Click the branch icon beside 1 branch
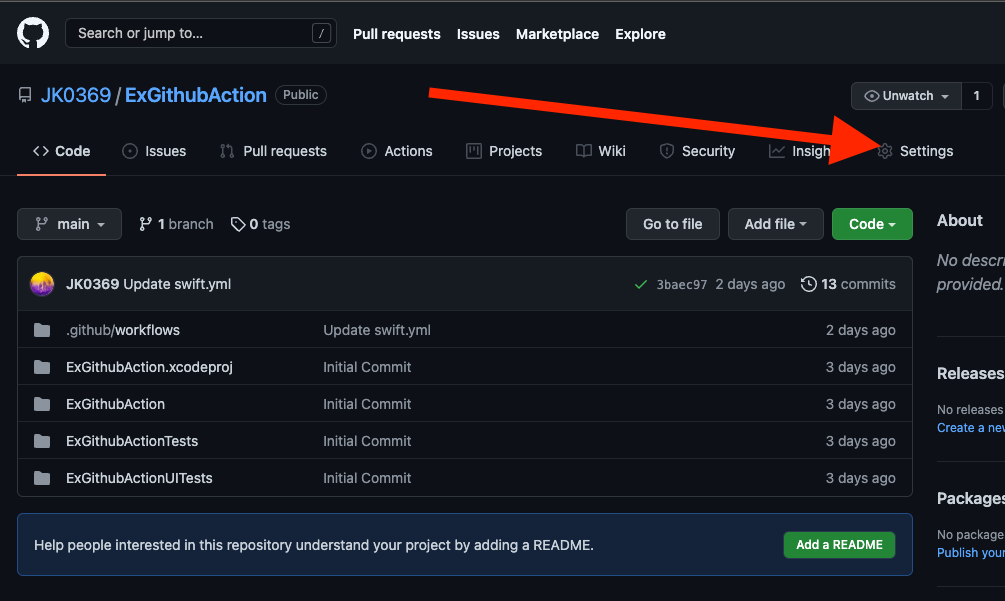1005x601 pixels. pyautogui.click(x=145, y=224)
